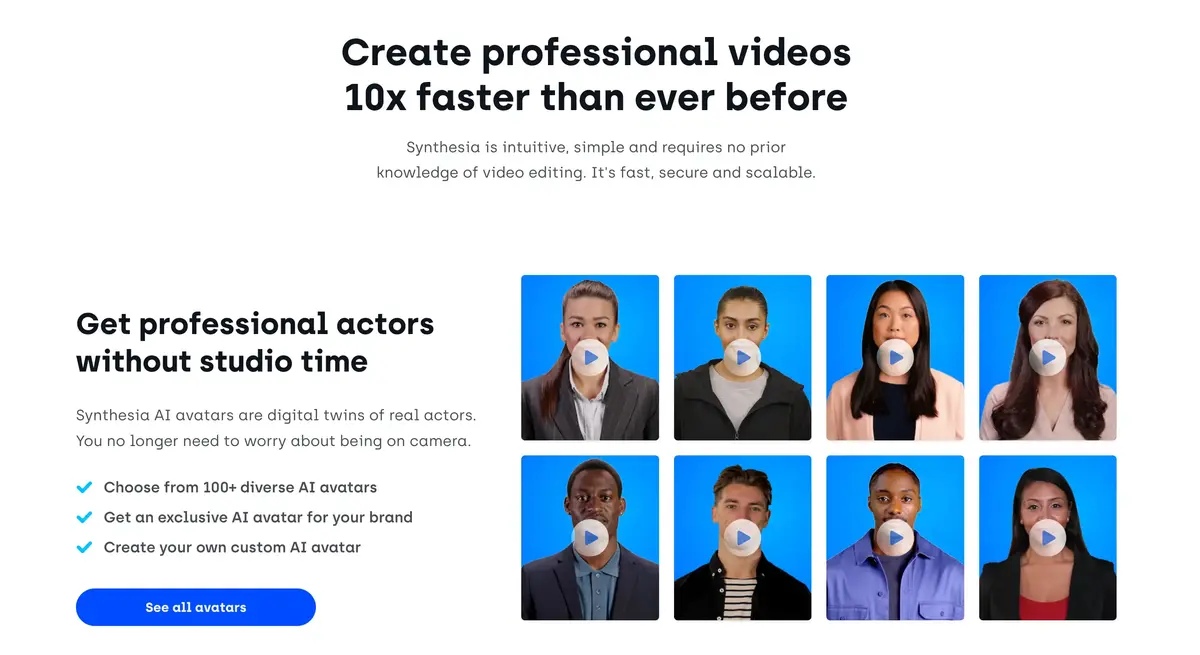Viewport: 1200px width, 655px height.
Task: Play the video of avatar in white blouse
Action: tap(1047, 357)
